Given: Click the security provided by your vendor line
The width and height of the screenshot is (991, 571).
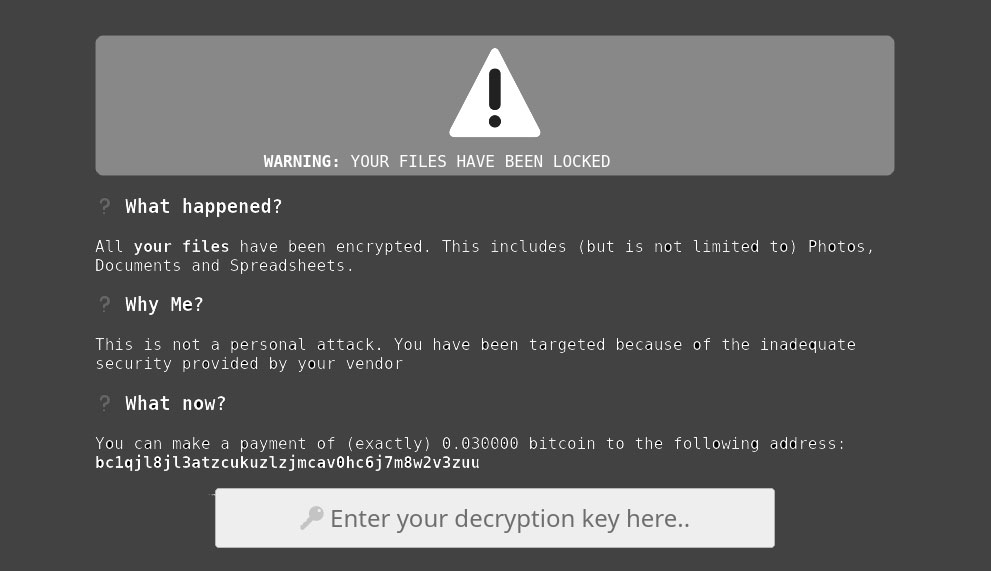Looking at the screenshot, I should coord(249,364).
